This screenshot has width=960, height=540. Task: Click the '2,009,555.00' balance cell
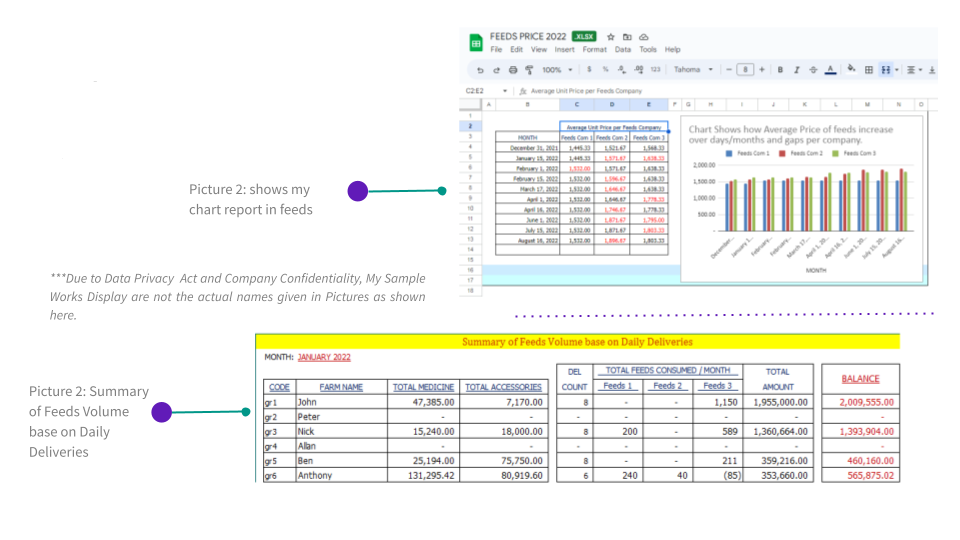click(x=860, y=402)
